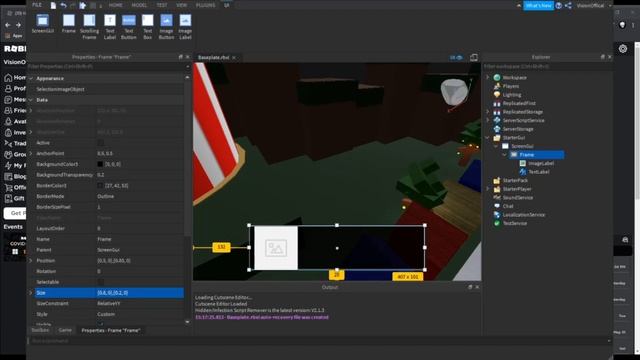Select the ScreenGui item in Explorer
This screenshot has height=360, width=640.
pos(522,146)
